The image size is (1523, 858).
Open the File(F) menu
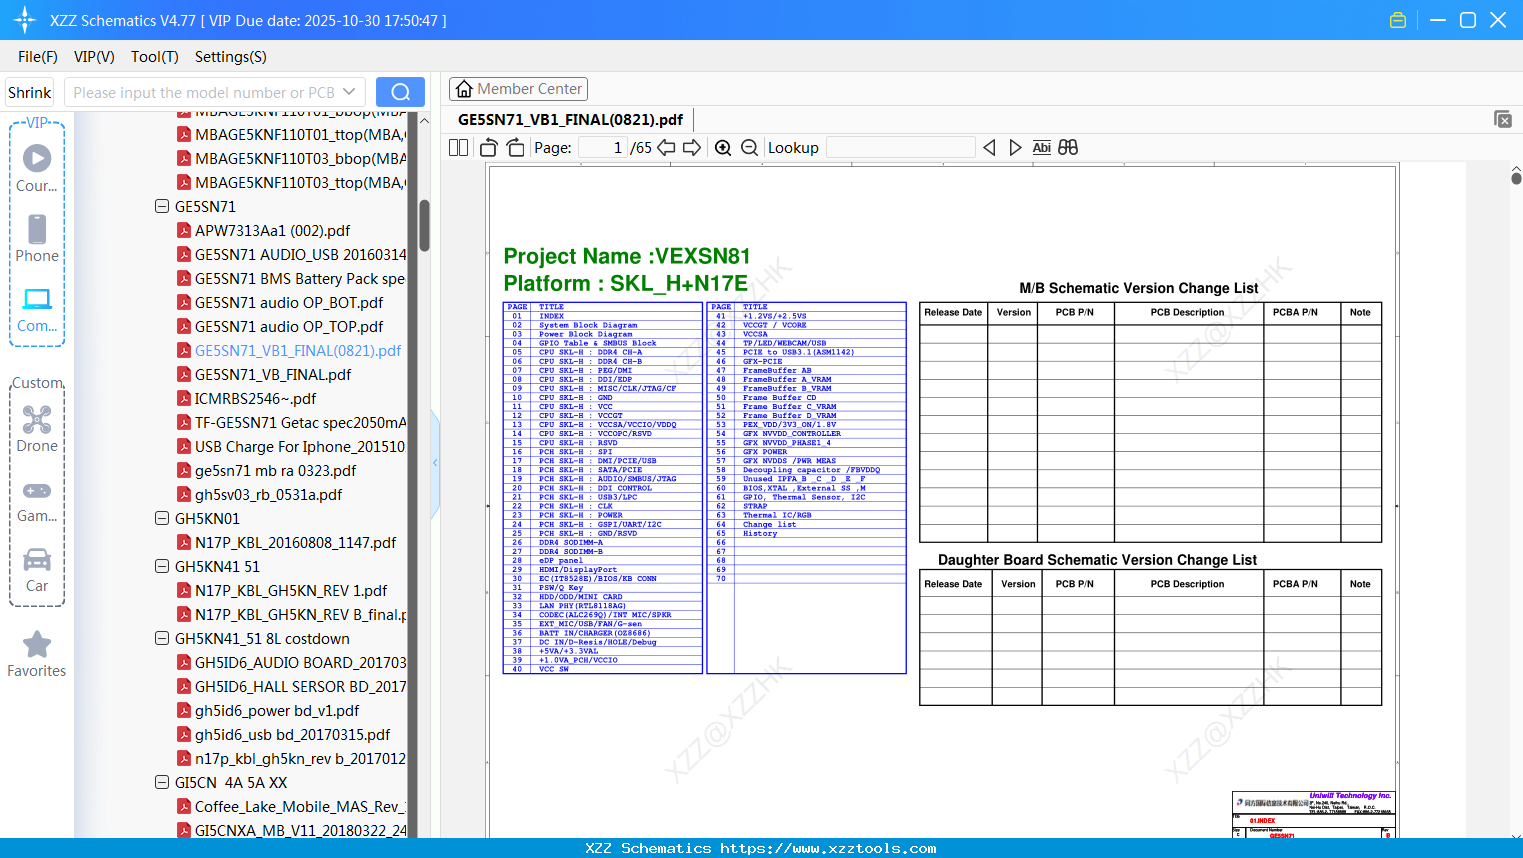click(x=38, y=57)
